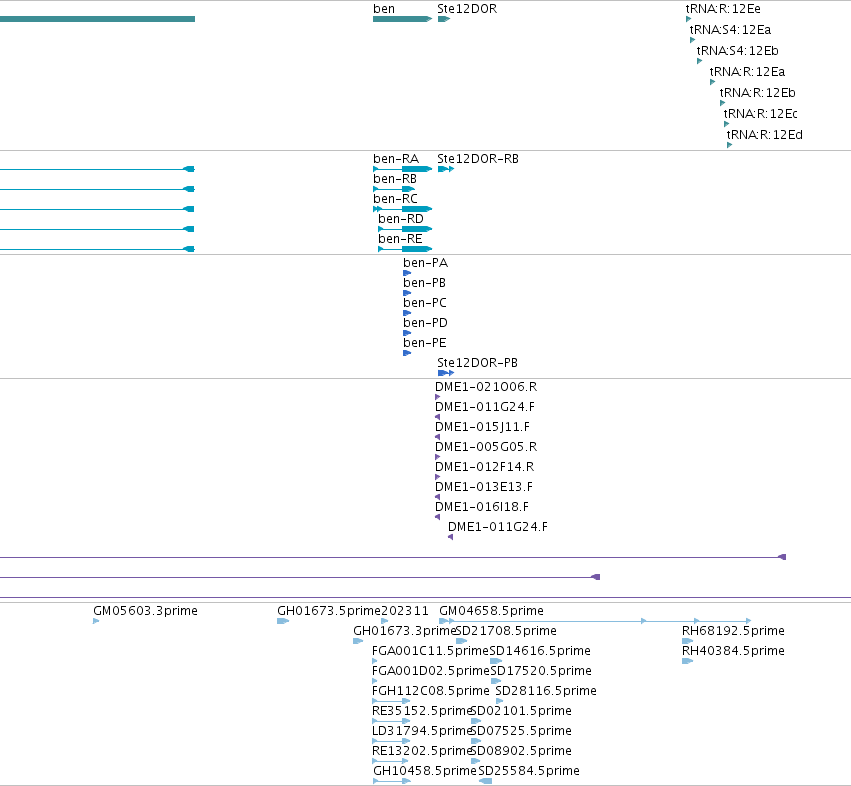Select the ben-RE transcript label
The height and width of the screenshot is (786, 851).
pyautogui.click(x=400, y=239)
